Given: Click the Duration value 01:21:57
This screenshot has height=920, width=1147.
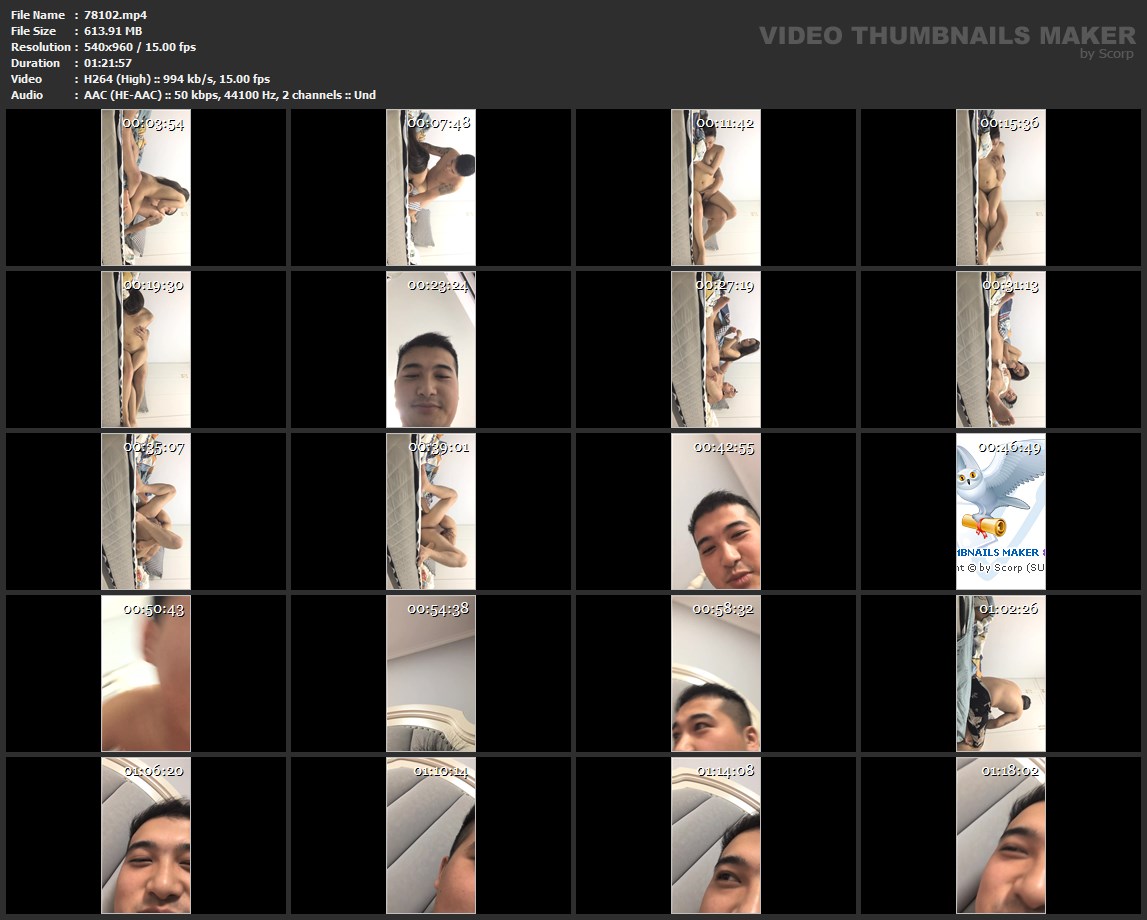Looking at the screenshot, I should [108, 63].
